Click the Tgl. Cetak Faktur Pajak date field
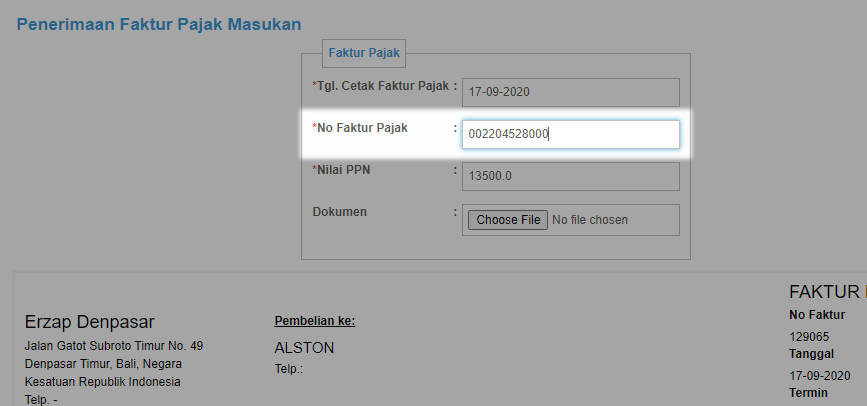867x406 pixels. tap(571, 92)
